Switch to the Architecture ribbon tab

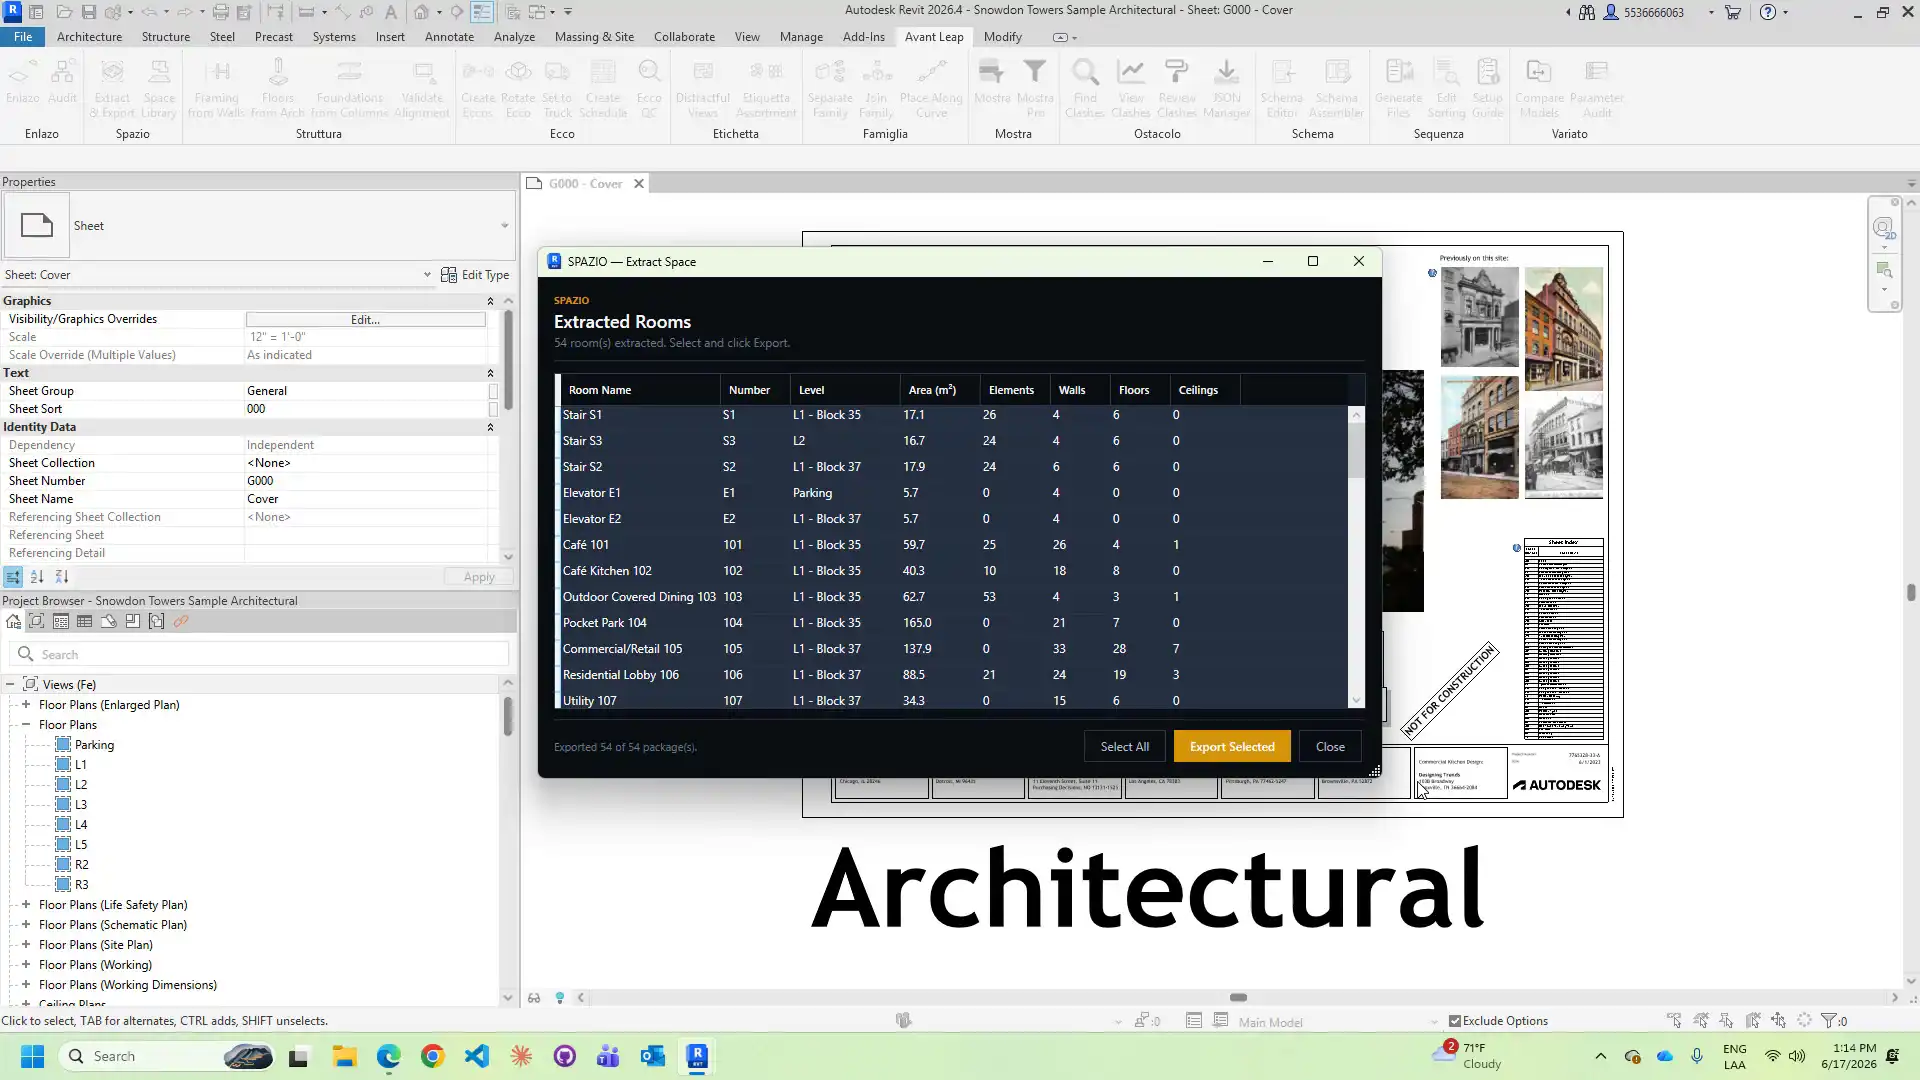89,37
